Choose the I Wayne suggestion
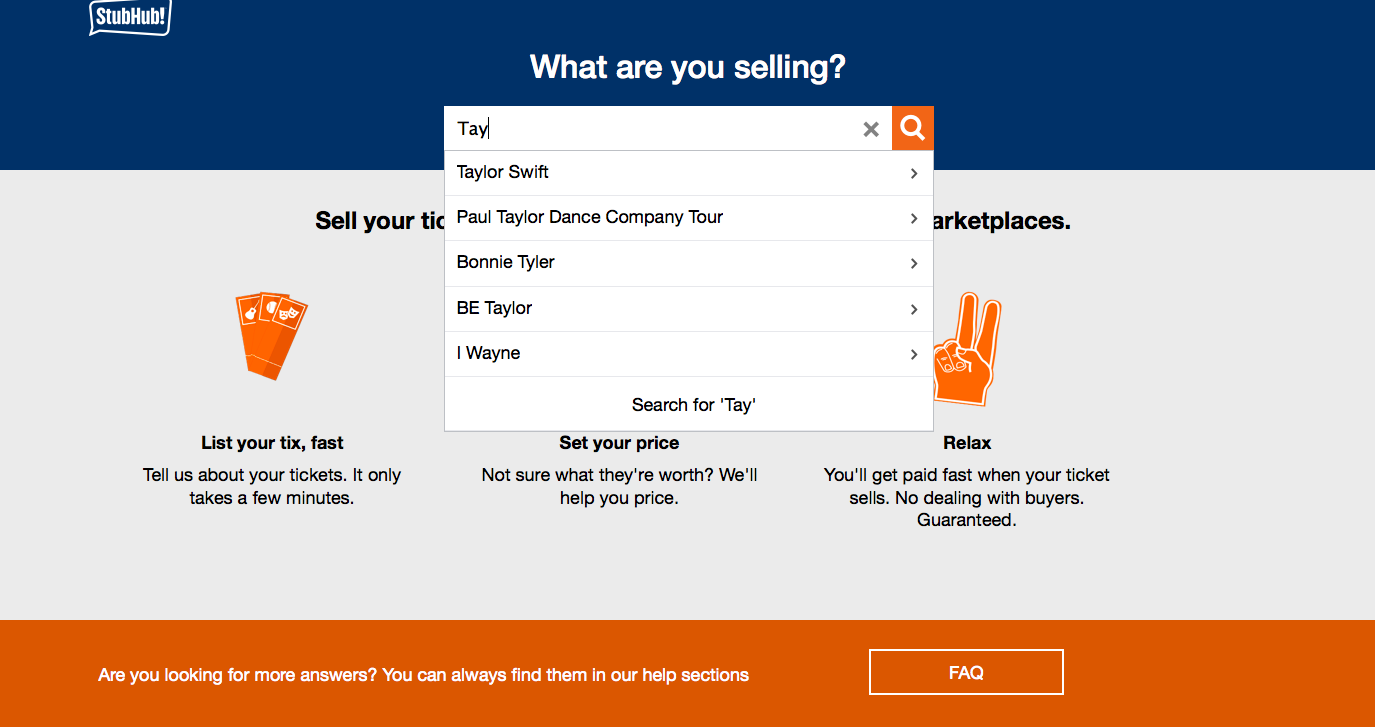Image resolution: width=1375 pixels, height=727 pixels. point(488,353)
